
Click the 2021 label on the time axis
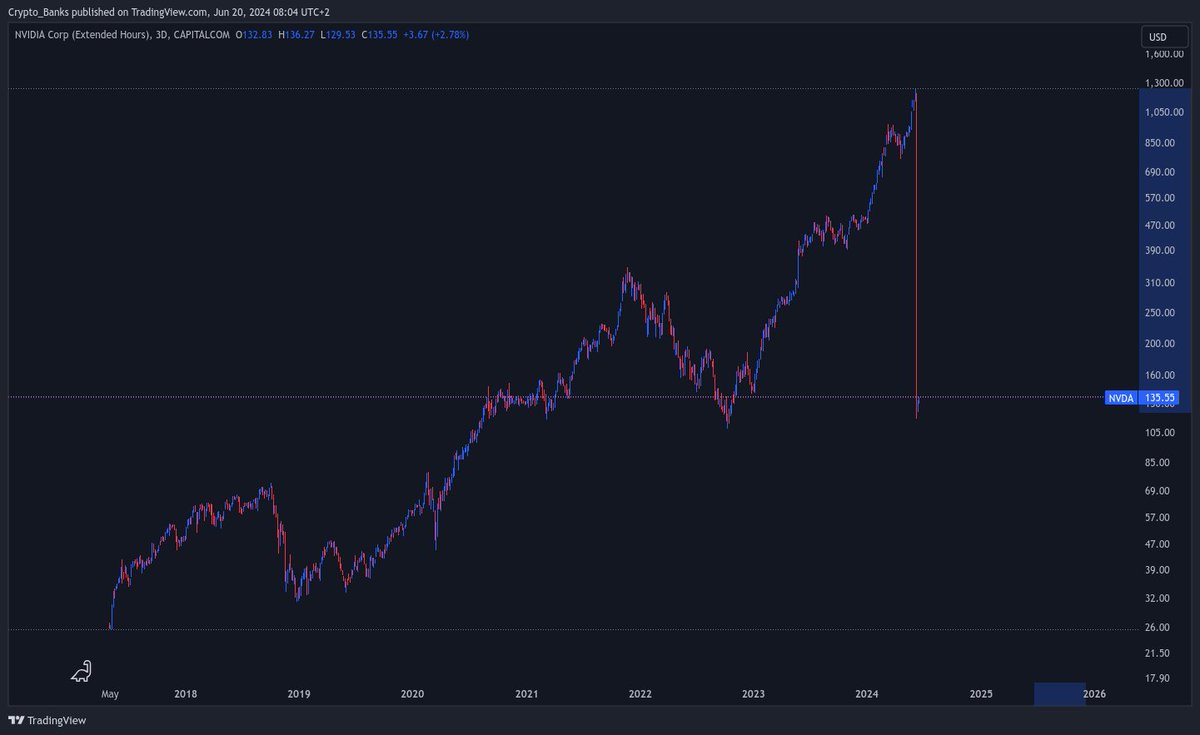click(x=526, y=694)
